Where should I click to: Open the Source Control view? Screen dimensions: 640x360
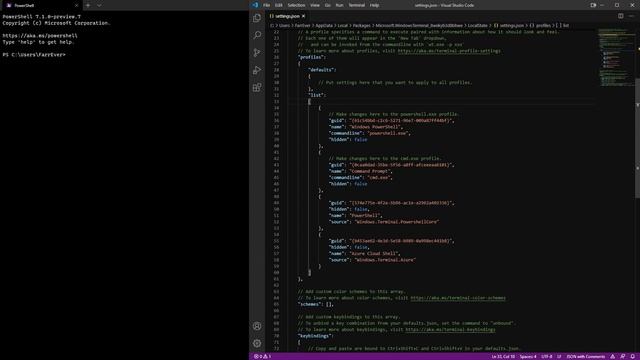pos(257,53)
